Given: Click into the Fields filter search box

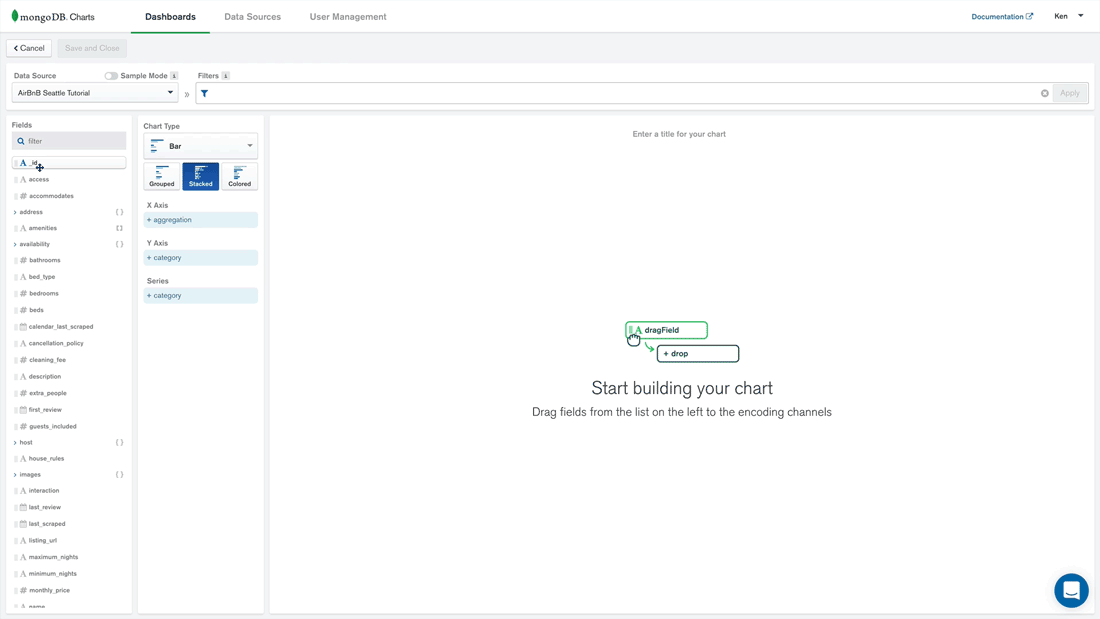Looking at the screenshot, I should point(69,141).
